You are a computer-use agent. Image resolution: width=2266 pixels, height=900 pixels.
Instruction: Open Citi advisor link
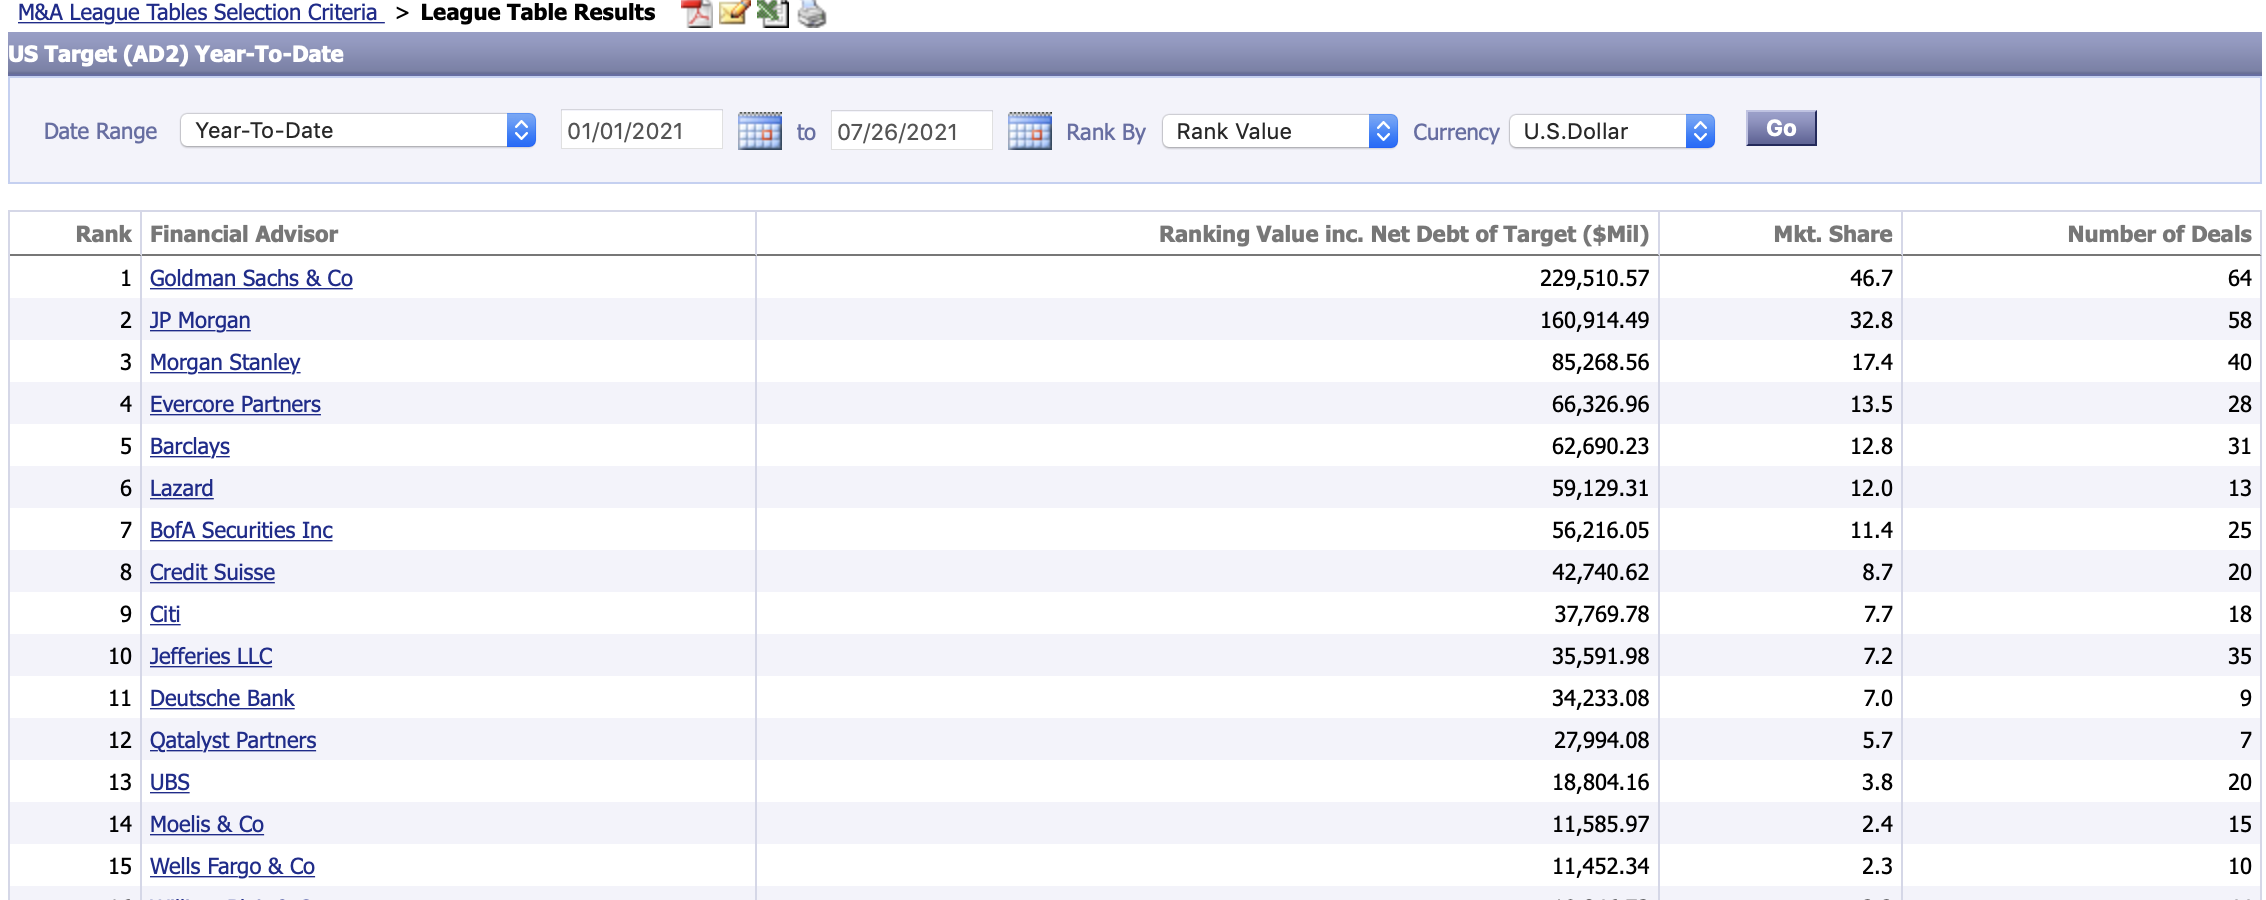pyautogui.click(x=165, y=614)
